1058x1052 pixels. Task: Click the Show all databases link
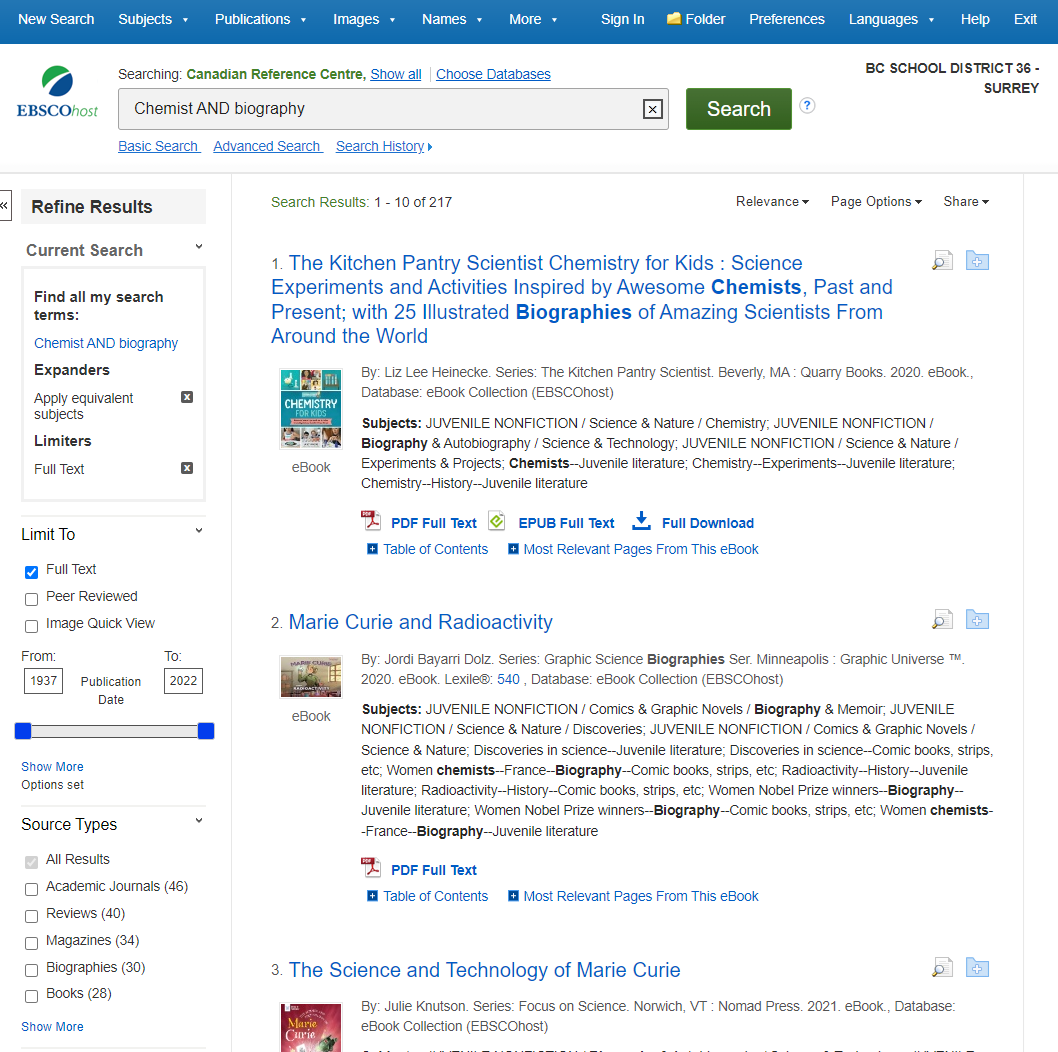(x=395, y=74)
